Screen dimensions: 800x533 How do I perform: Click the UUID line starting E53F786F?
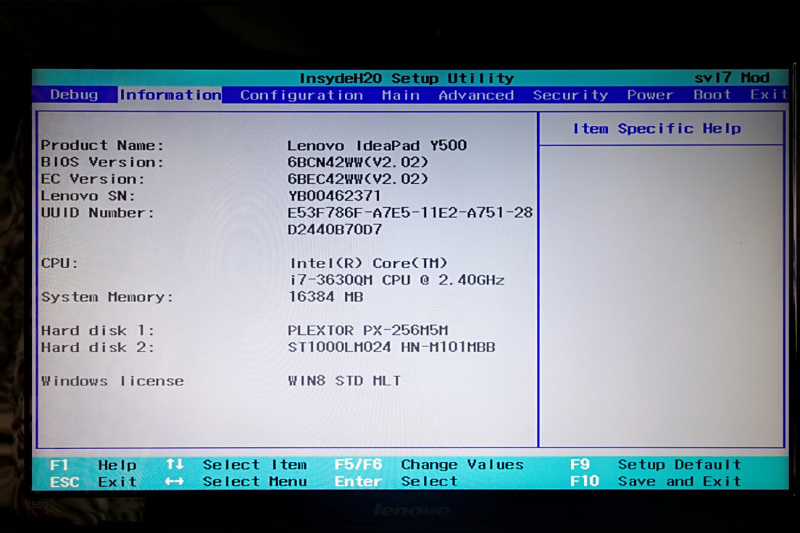click(x=410, y=213)
